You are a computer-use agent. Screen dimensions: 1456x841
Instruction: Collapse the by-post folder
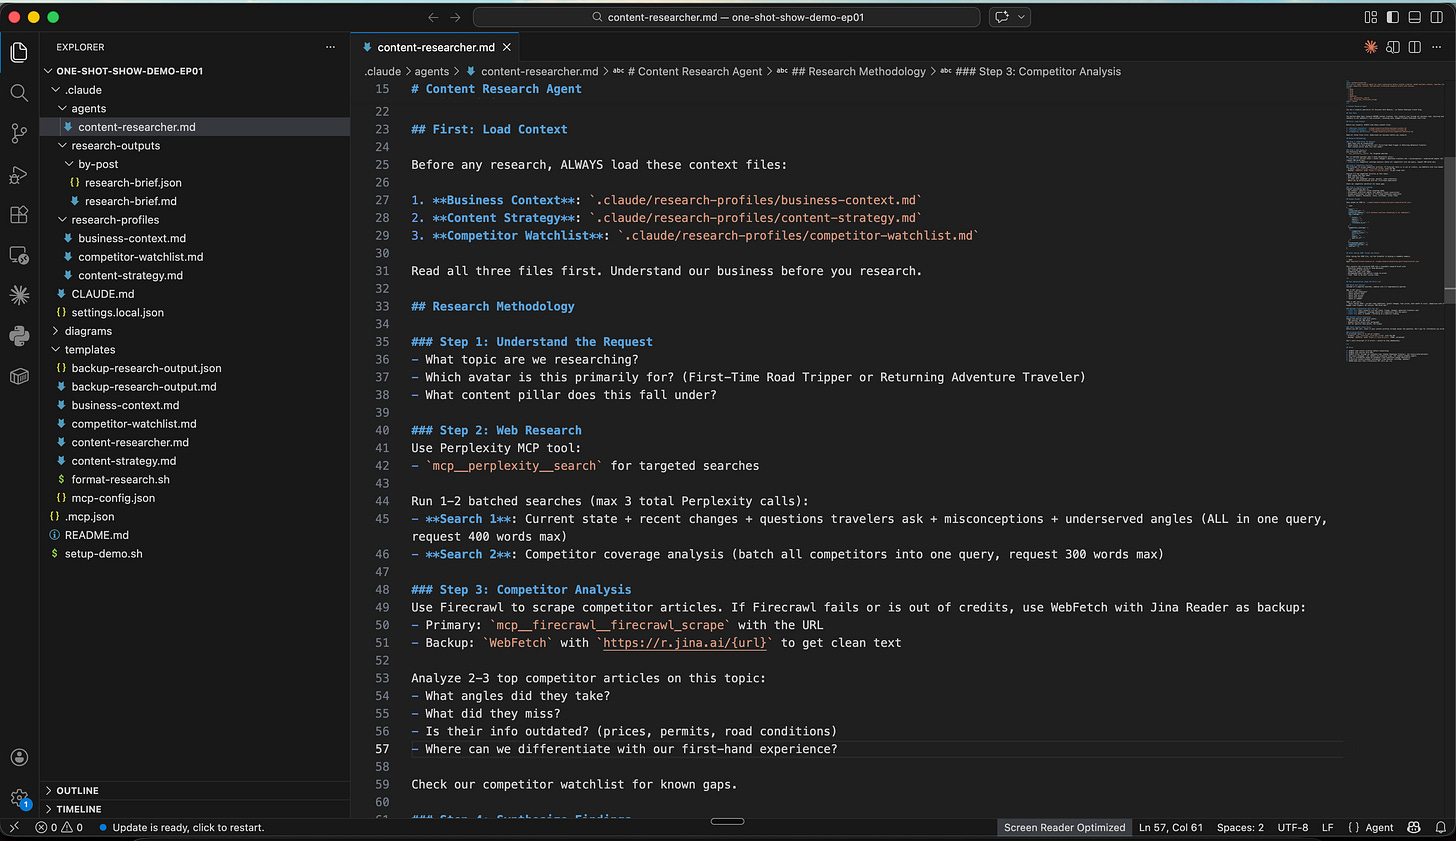click(70, 164)
